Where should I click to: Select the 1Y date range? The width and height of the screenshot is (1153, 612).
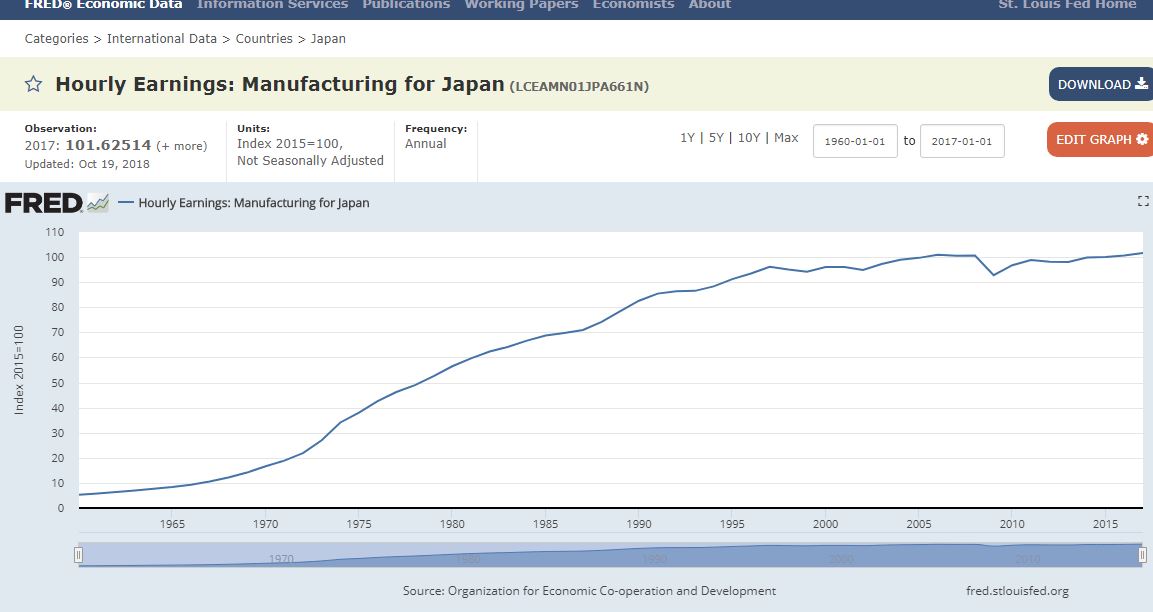pyautogui.click(x=687, y=138)
